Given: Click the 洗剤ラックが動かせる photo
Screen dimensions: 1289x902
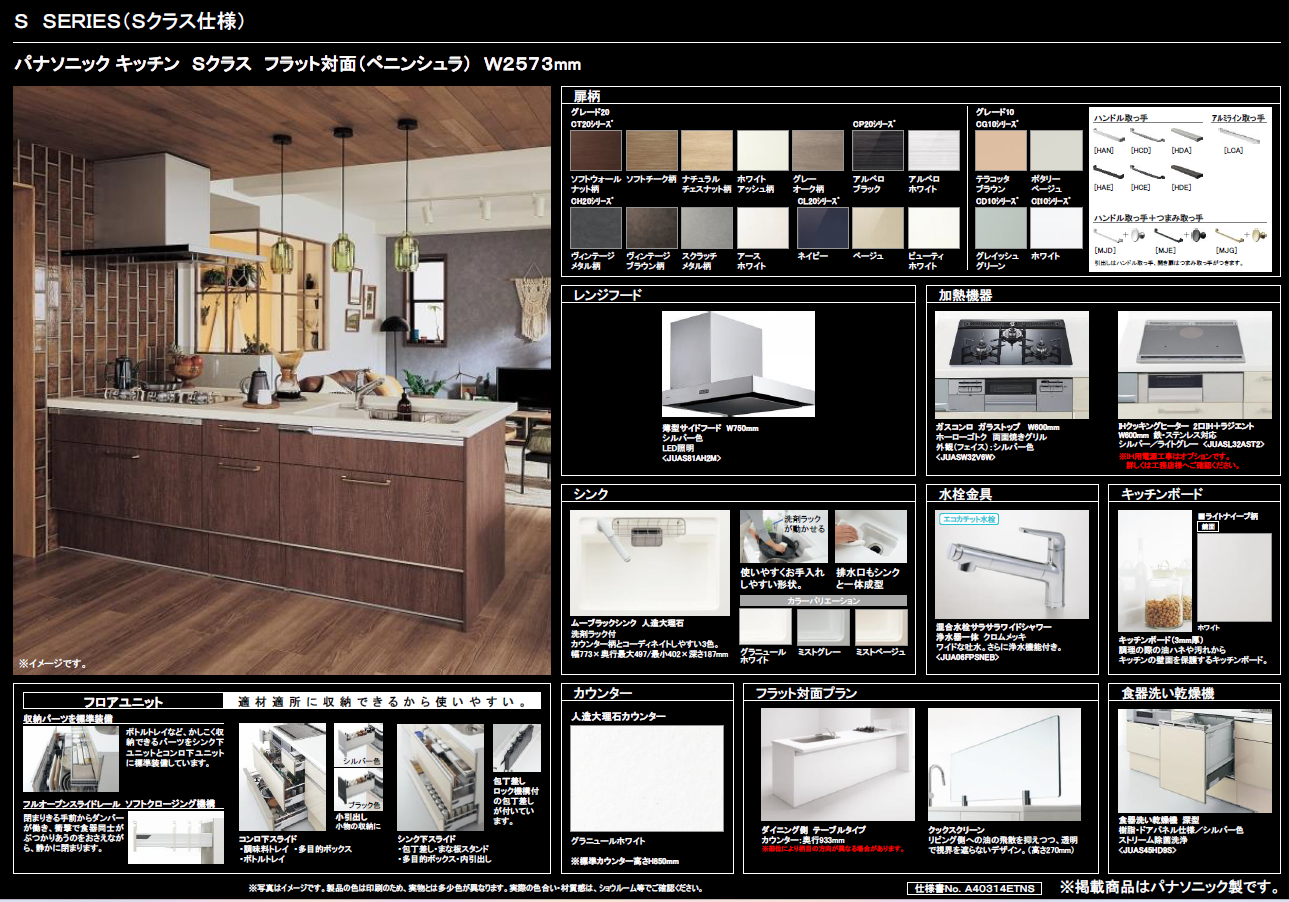Looking at the screenshot, I should (x=783, y=537).
